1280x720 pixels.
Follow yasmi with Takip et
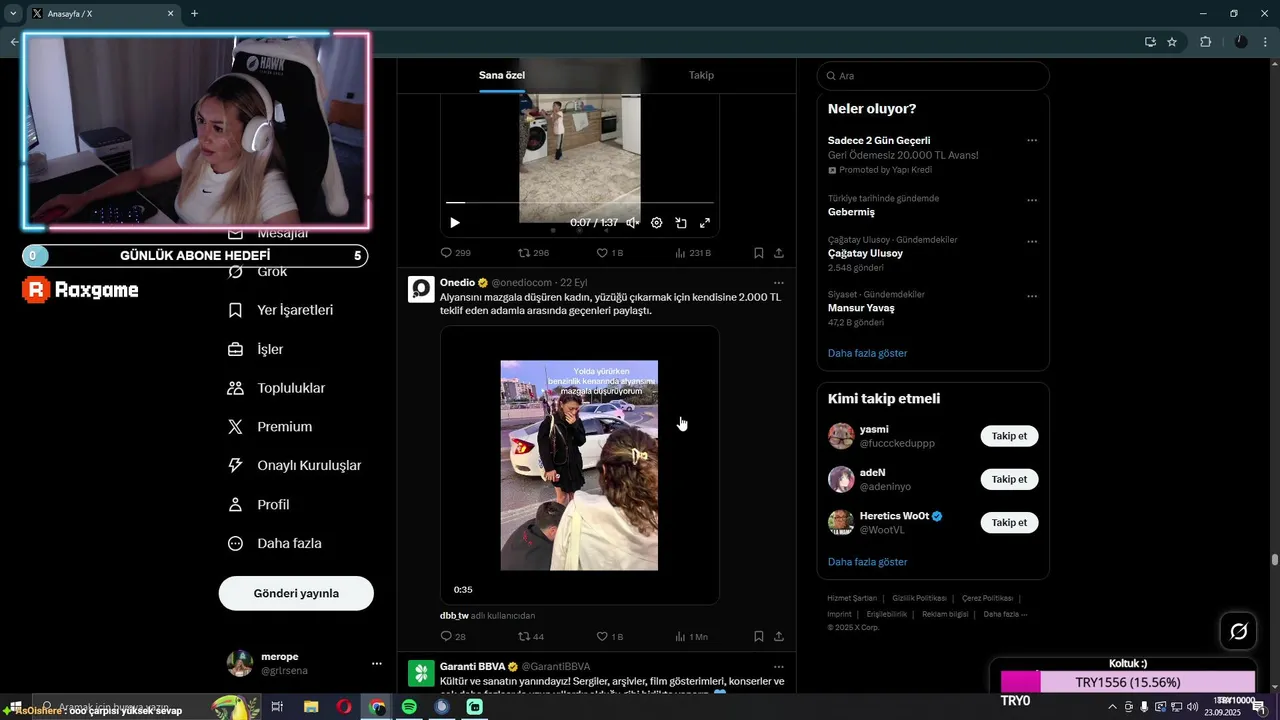coord(1009,436)
